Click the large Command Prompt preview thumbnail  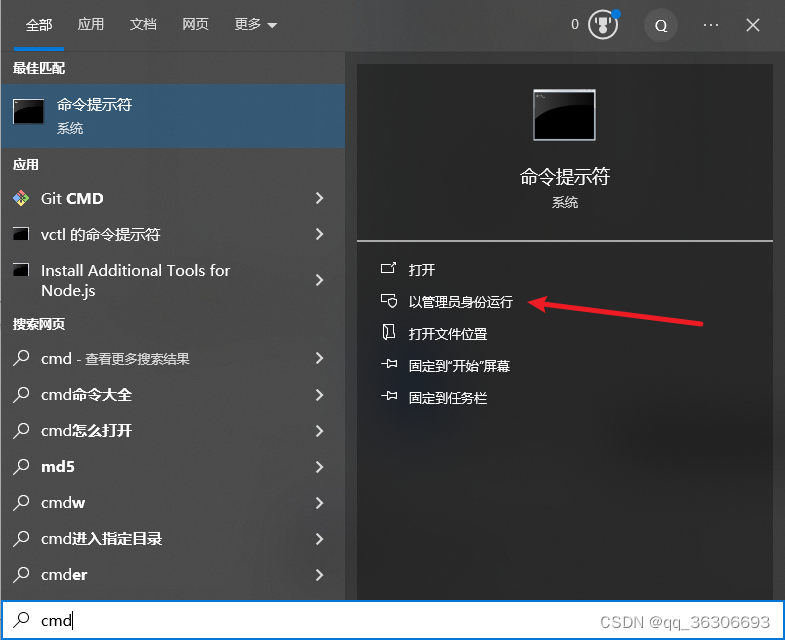[x=564, y=115]
